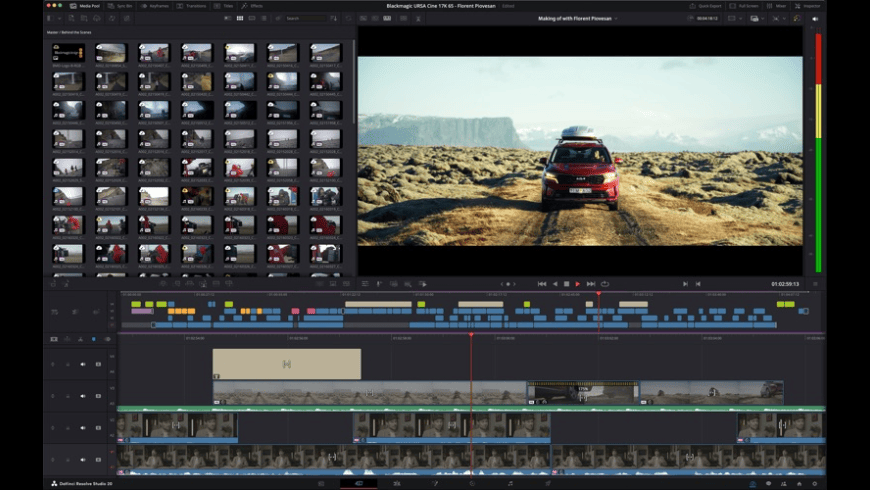
Task: Open the Inspector panel
Action: (x=807, y=6)
